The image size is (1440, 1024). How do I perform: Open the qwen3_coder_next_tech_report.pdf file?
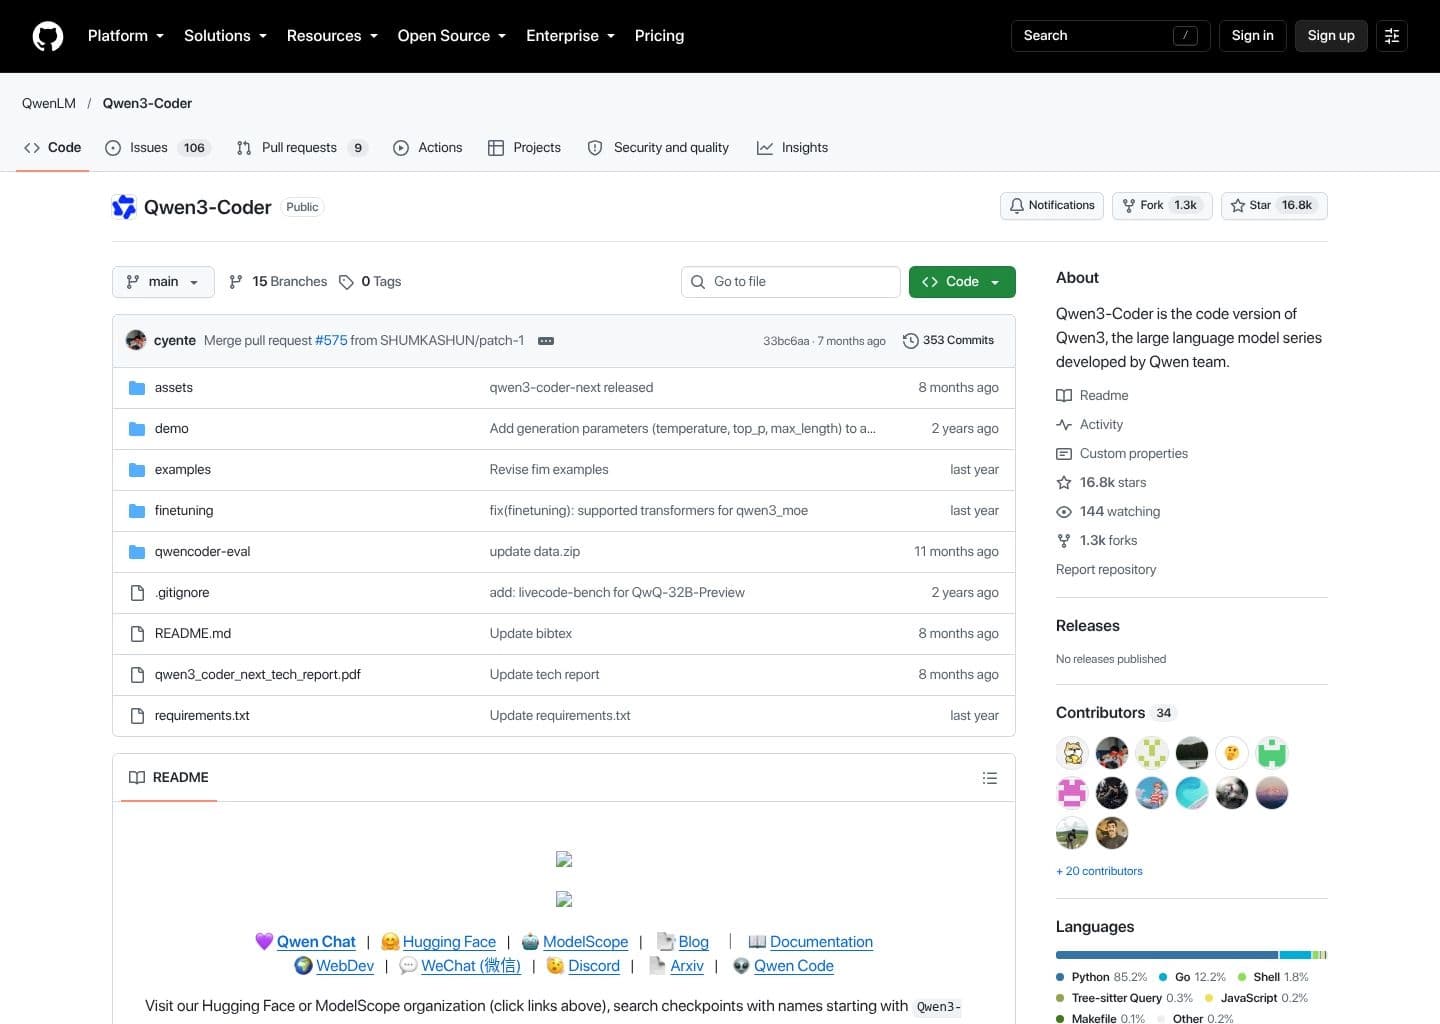coord(258,675)
